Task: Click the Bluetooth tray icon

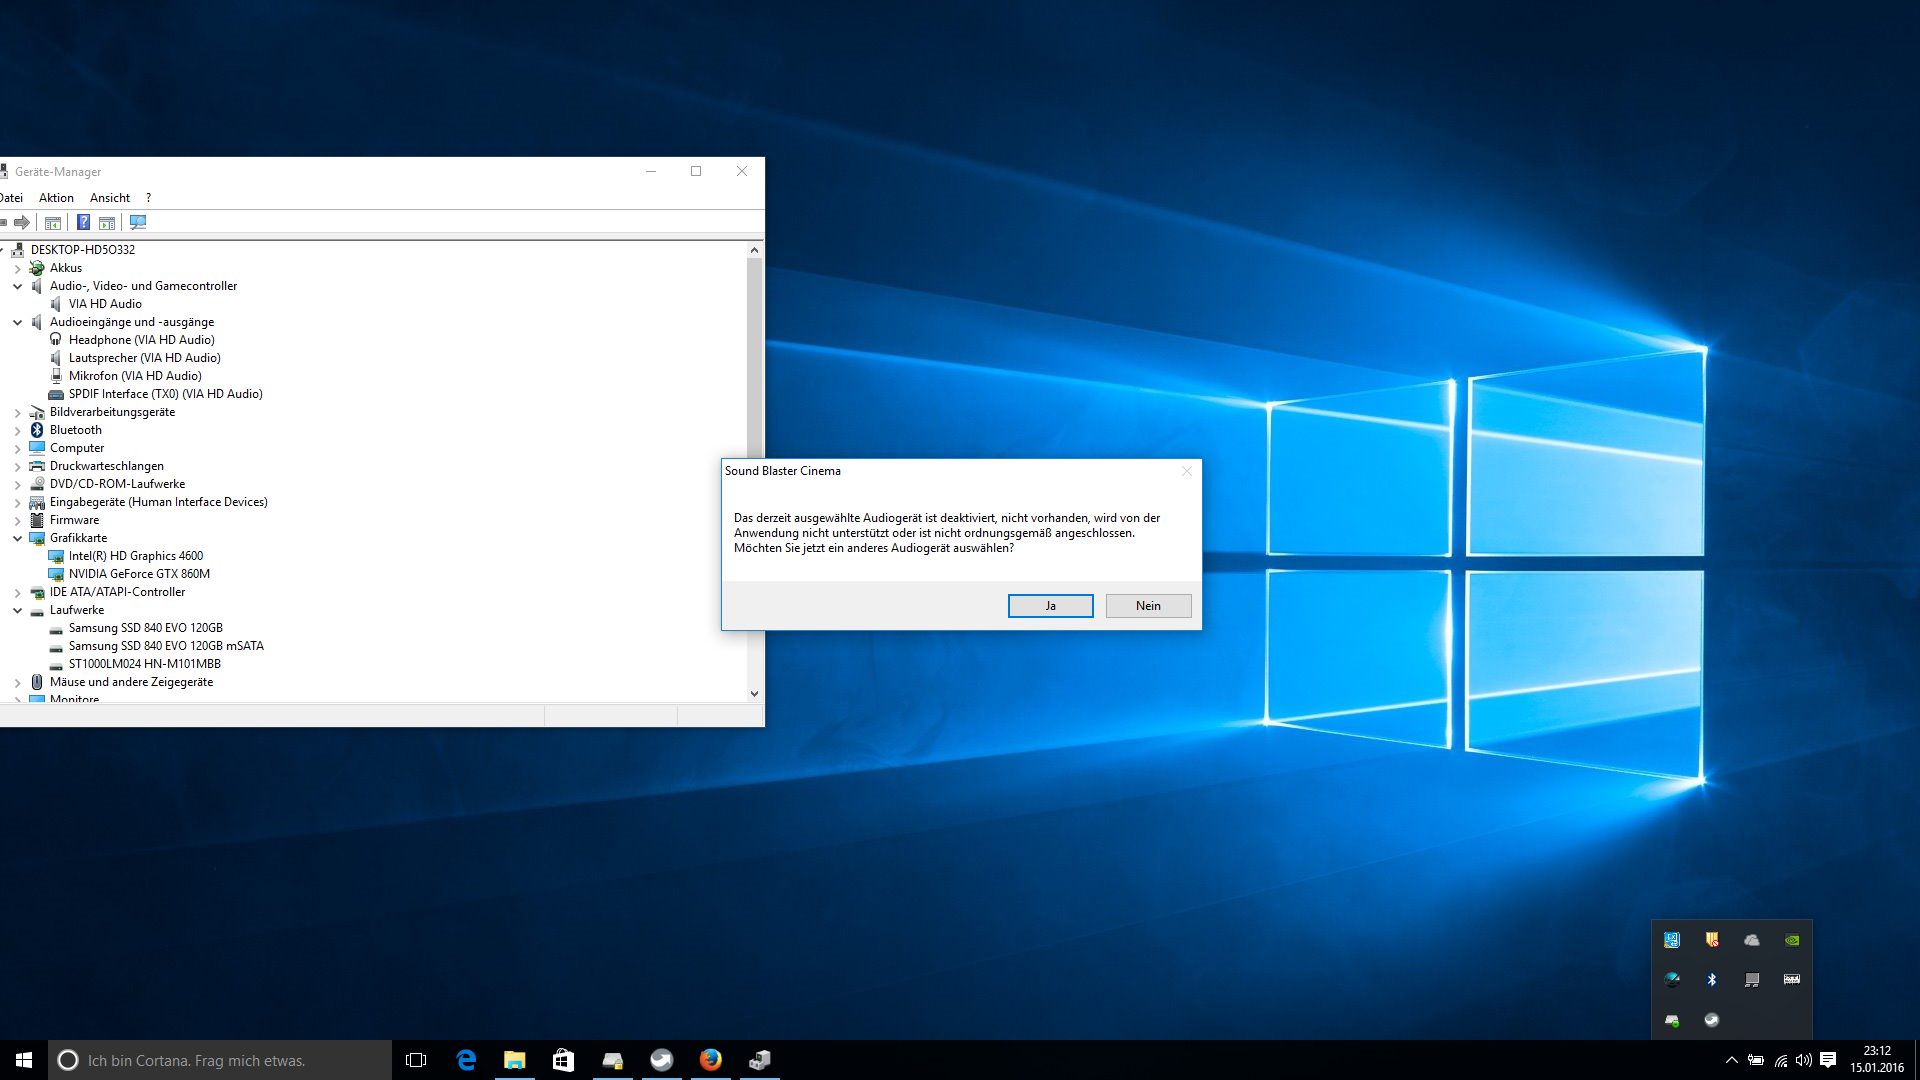Action: [1711, 980]
